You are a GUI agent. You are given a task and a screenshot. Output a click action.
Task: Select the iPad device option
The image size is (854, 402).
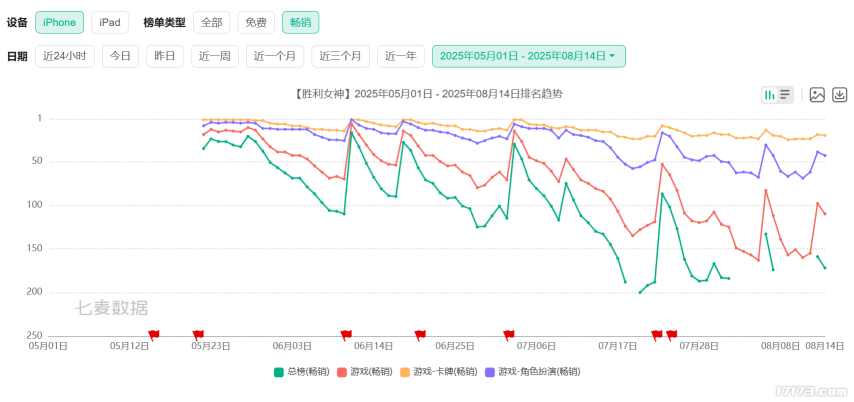point(109,22)
